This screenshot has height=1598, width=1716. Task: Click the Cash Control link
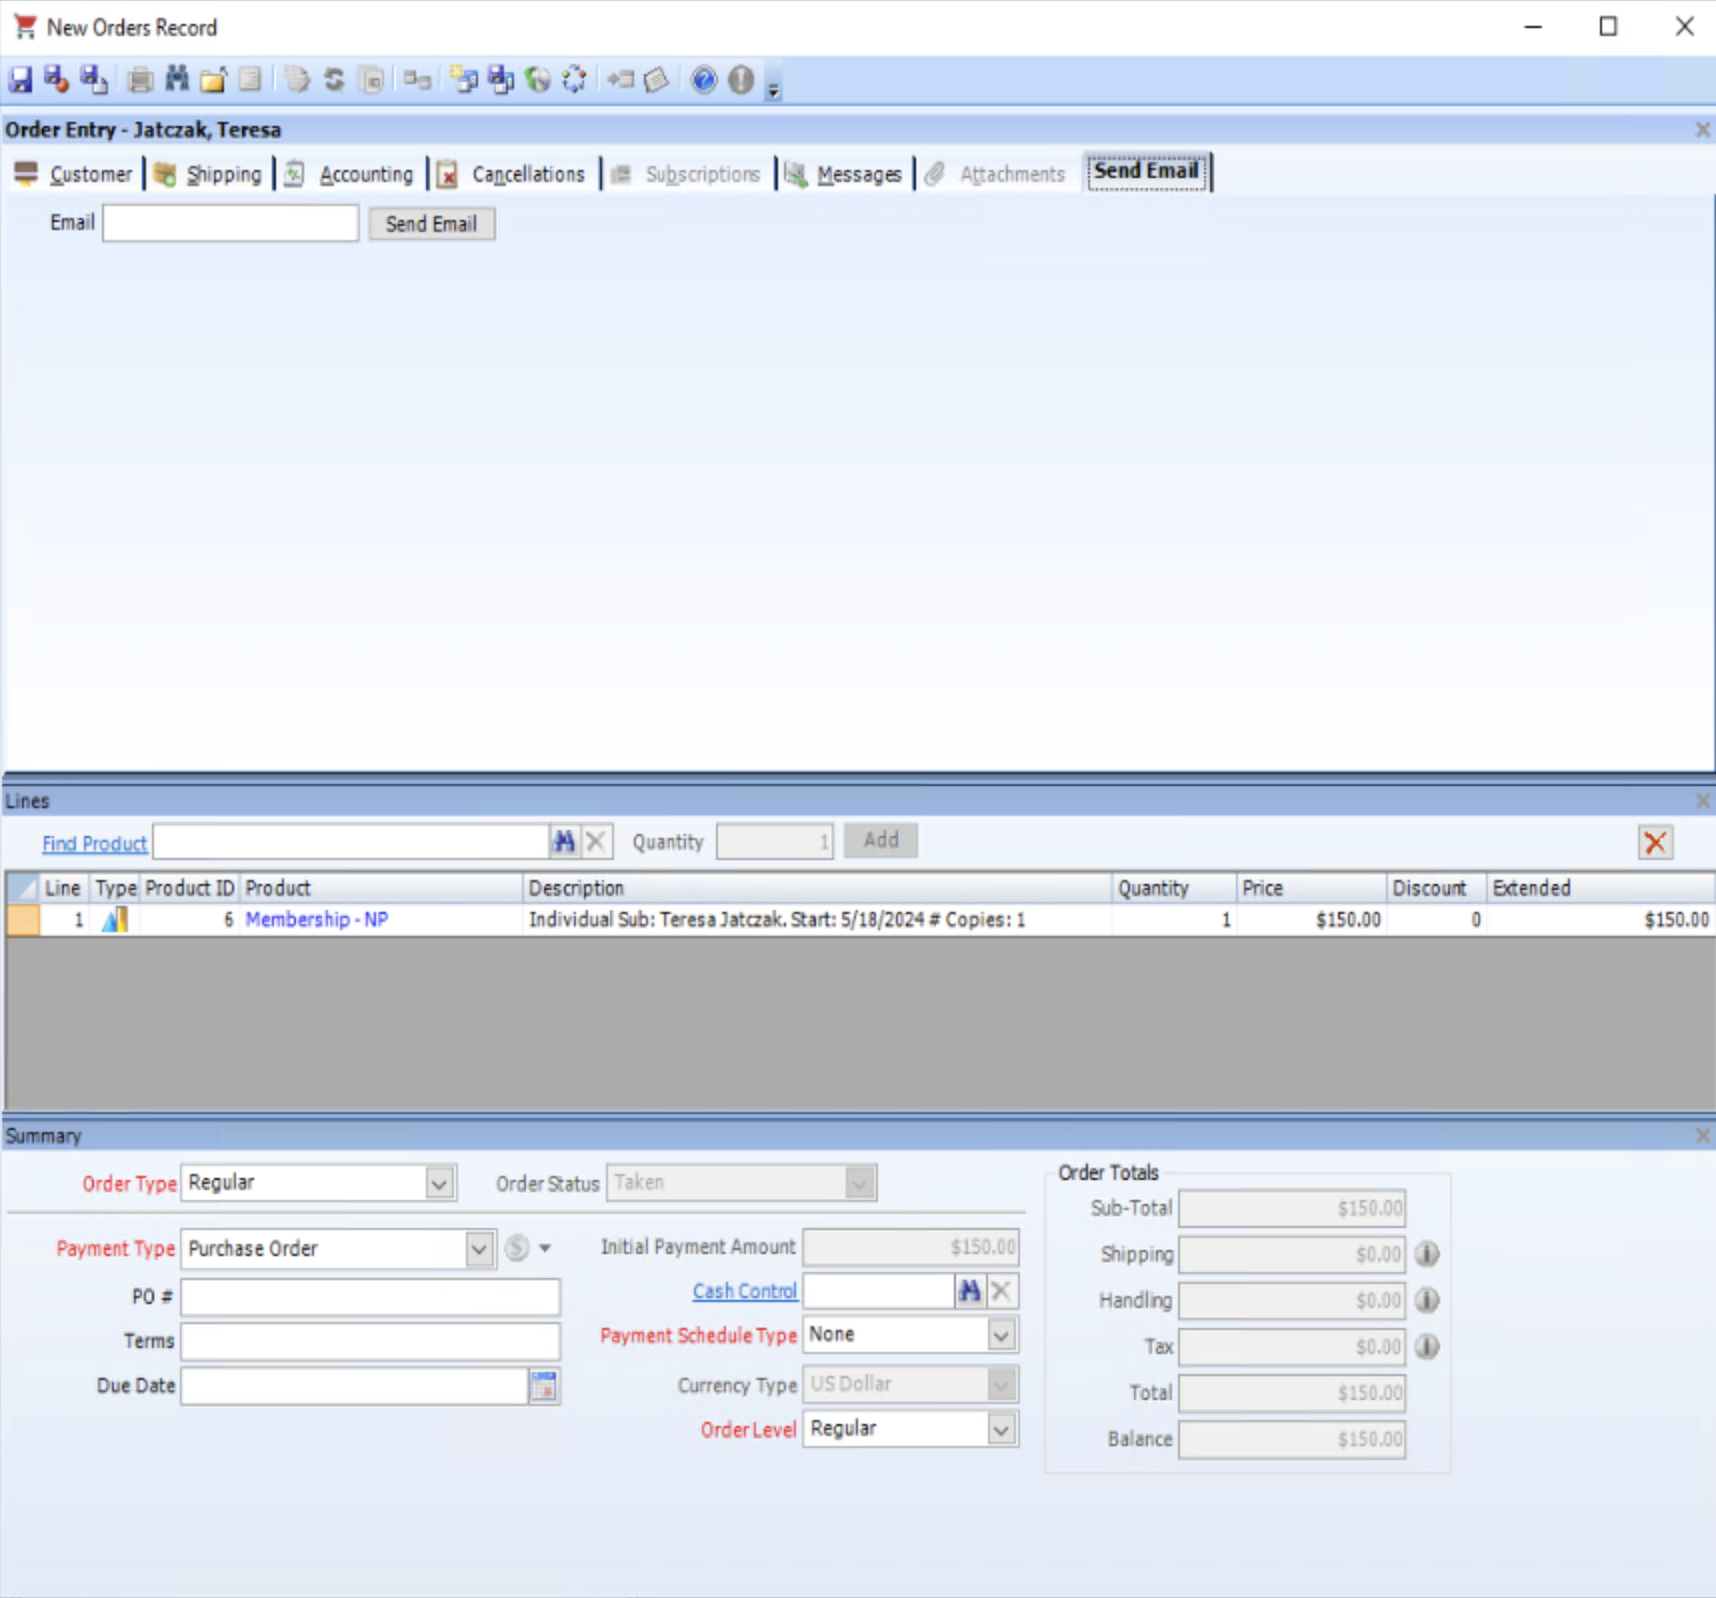coord(744,1291)
